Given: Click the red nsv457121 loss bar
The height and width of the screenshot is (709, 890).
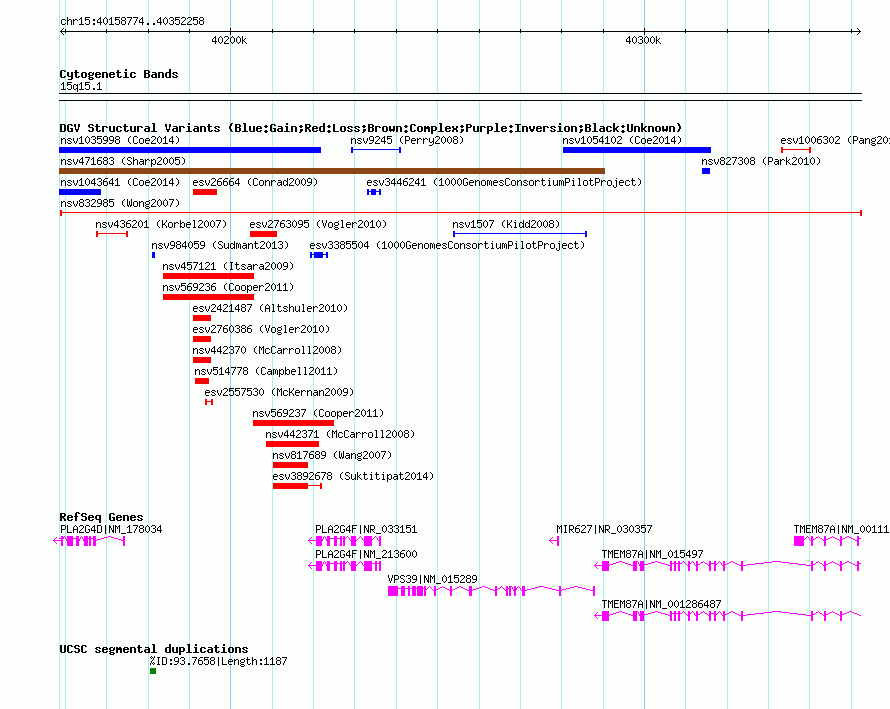Looking at the screenshot, I should pos(208,276).
